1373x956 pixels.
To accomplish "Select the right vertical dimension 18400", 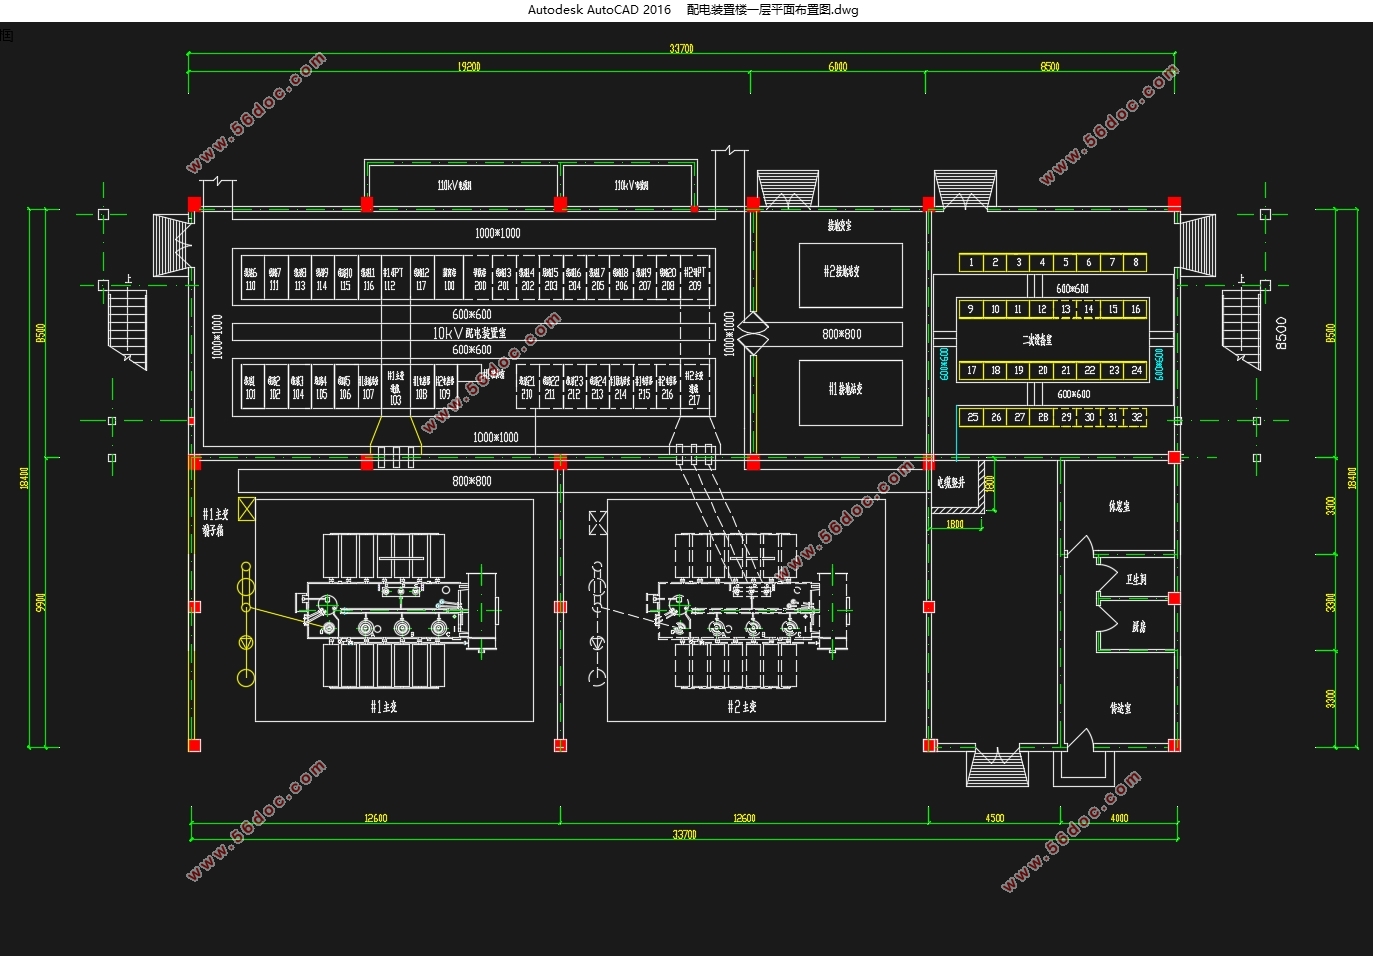I will coord(1353,478).
